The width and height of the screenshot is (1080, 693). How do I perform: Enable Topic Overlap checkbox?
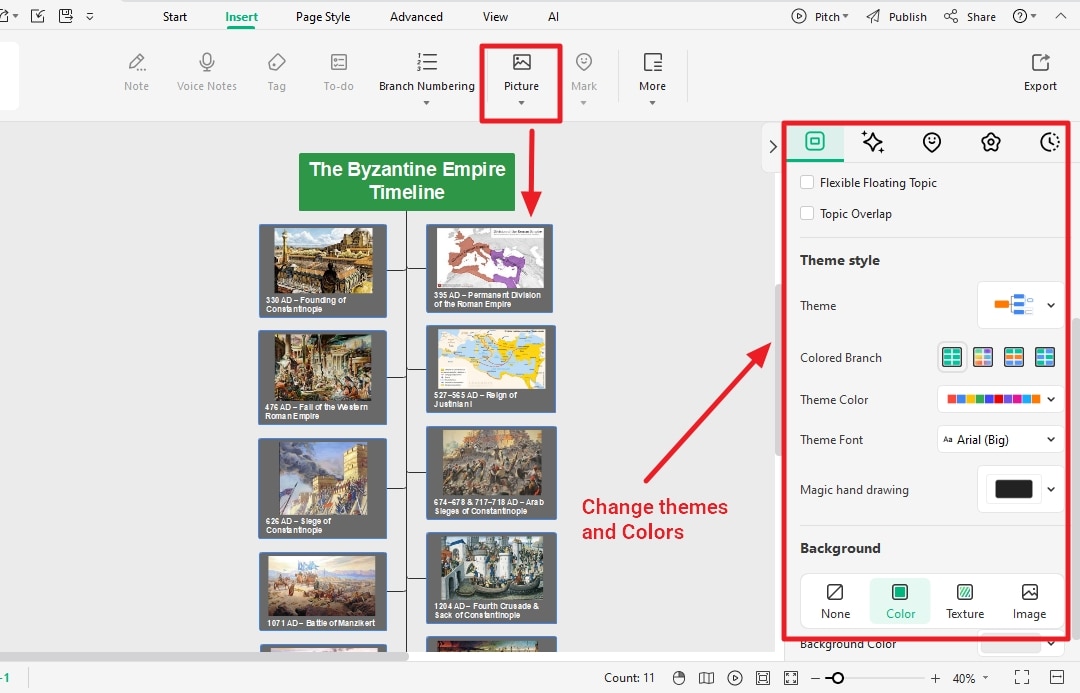[807, 214]
